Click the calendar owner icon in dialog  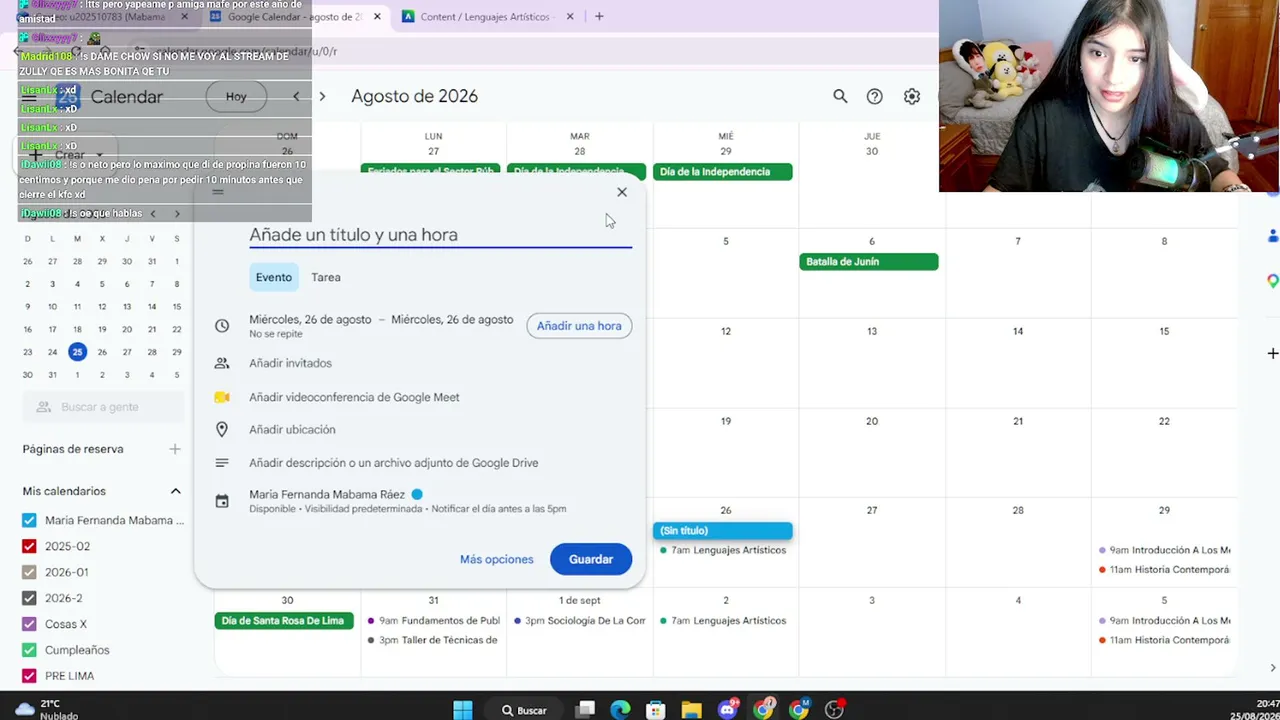222,501
